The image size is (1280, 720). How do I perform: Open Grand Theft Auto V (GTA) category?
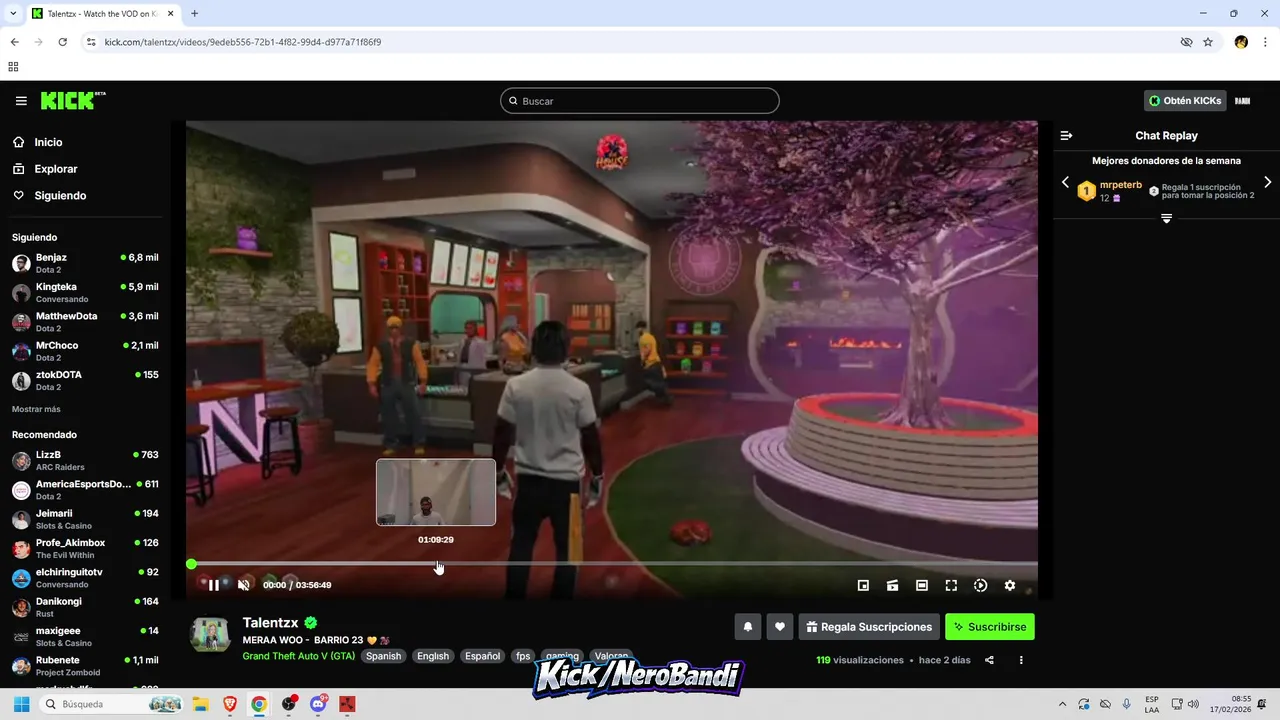[x=299, y=656]
